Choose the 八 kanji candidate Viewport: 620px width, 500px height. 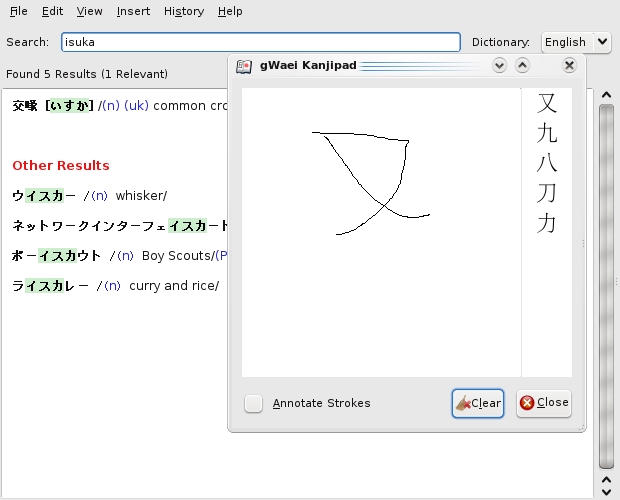tap(547, 163)
